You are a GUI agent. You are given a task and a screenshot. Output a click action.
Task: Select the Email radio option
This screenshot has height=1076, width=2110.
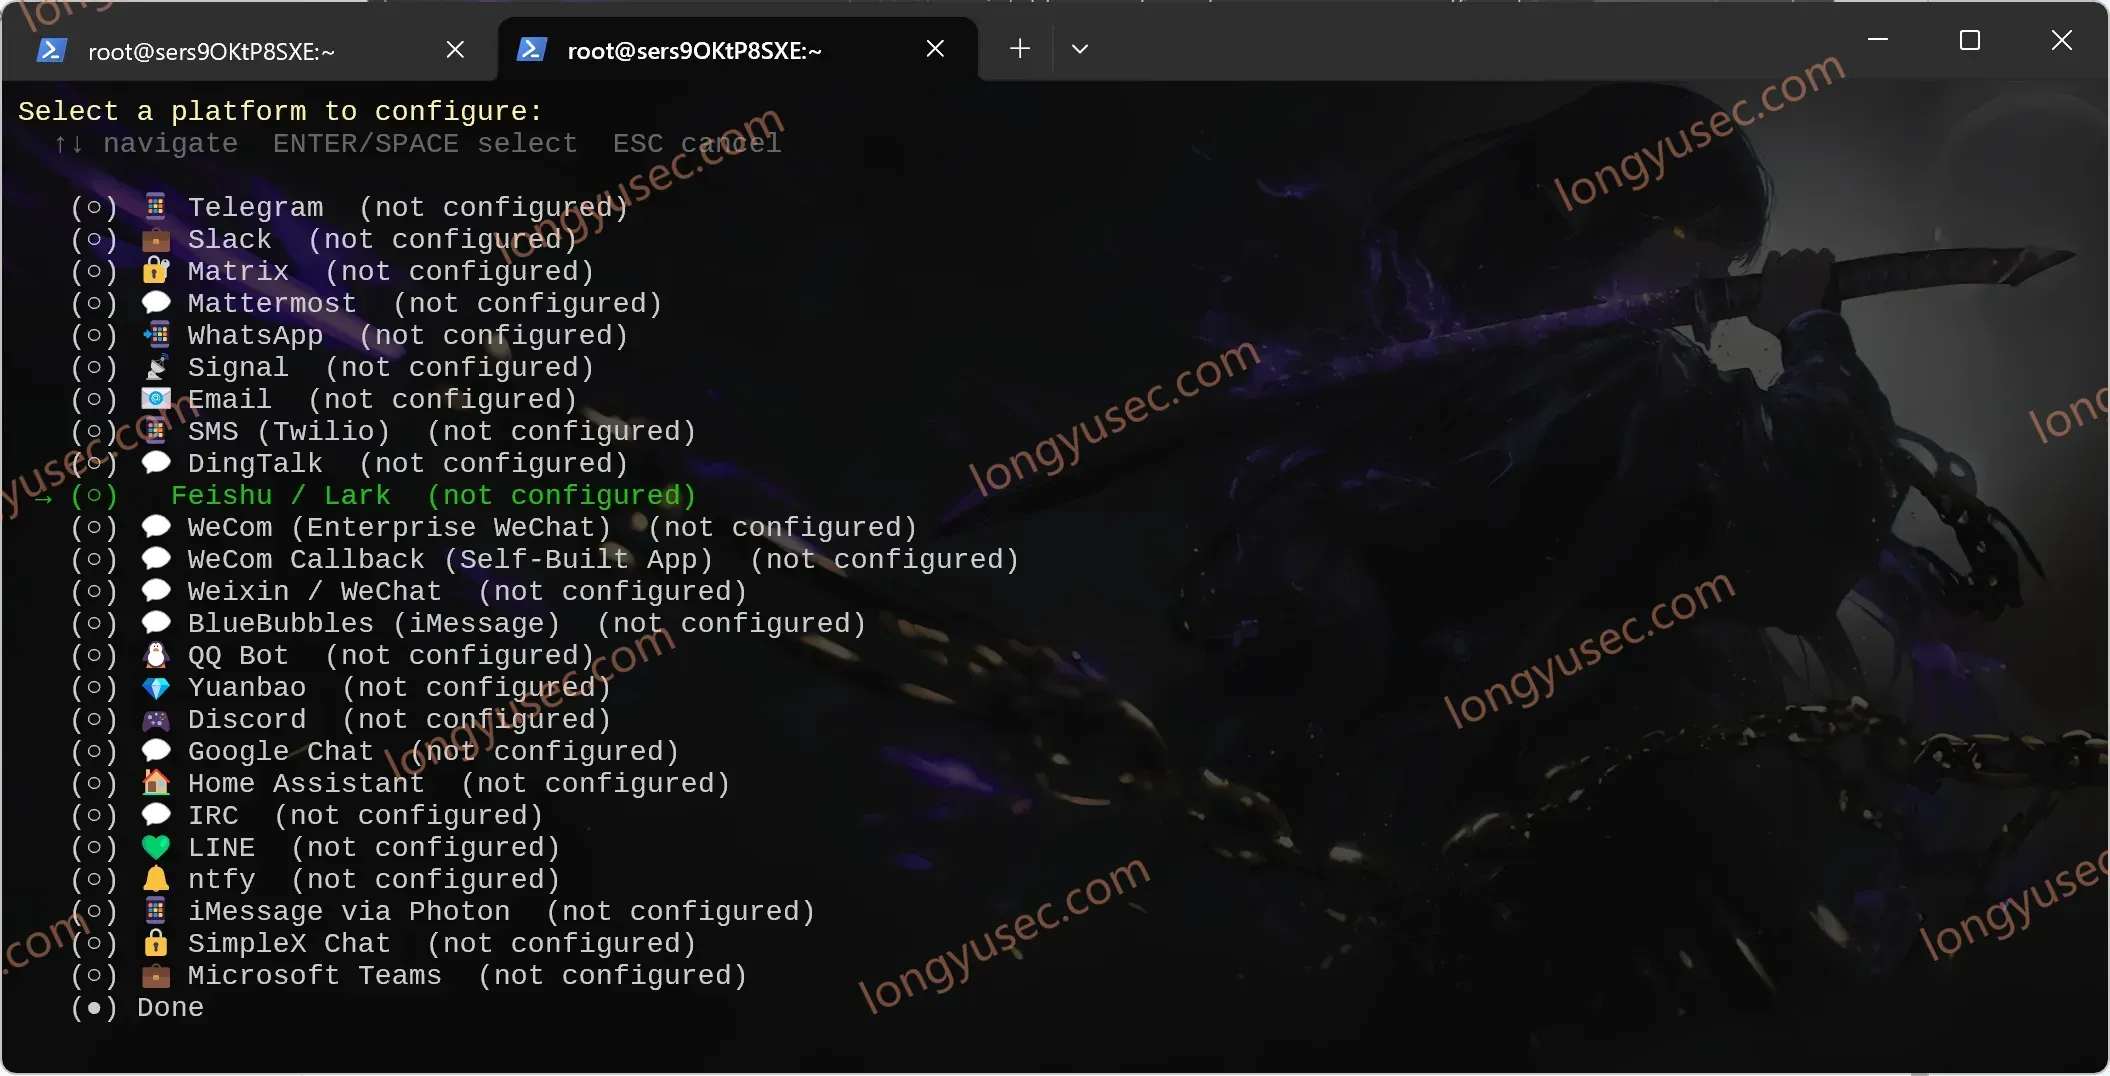94,399
